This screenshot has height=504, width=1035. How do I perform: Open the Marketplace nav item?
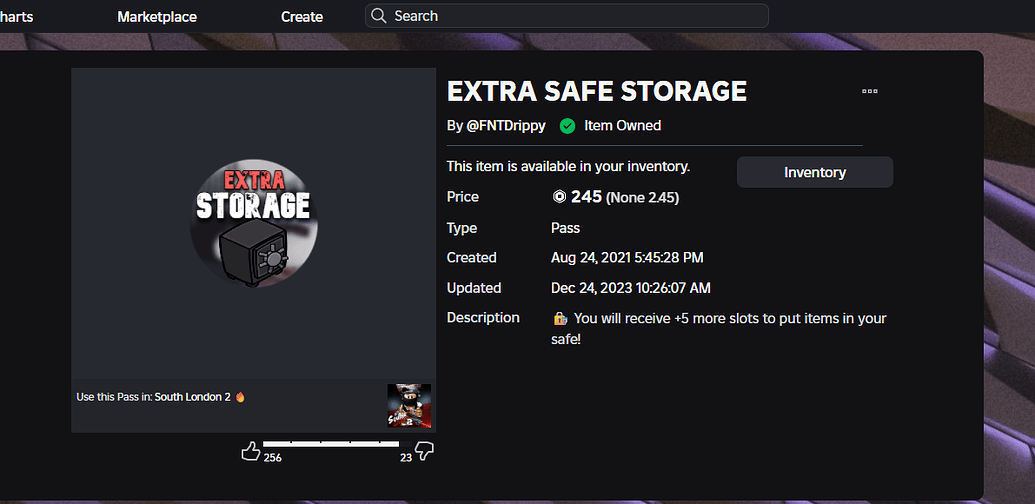pyautogui.click(x=157, y=16)
